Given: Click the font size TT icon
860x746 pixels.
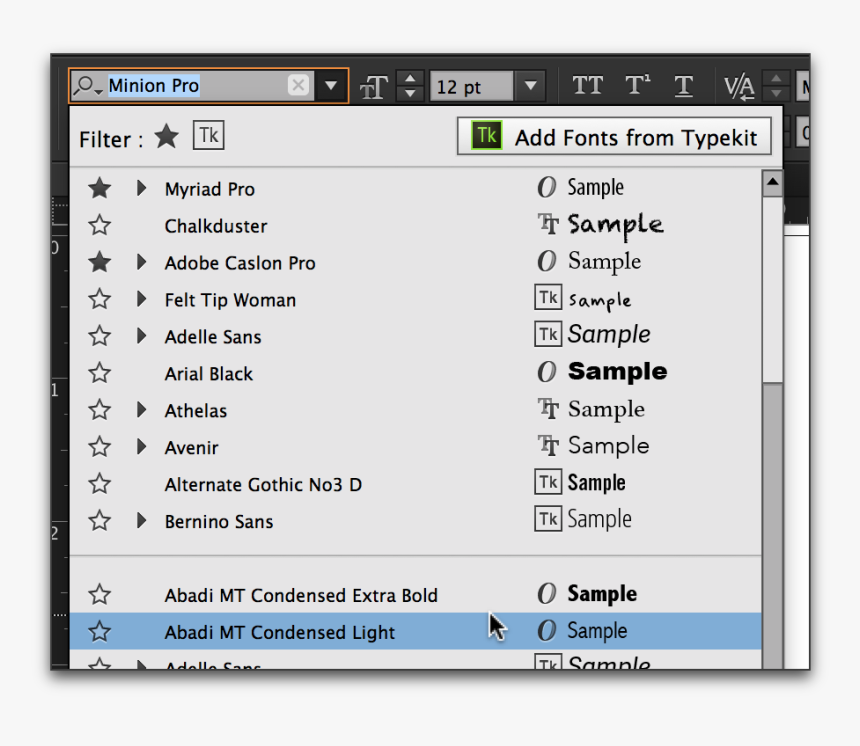Looking at the screenshot, I should pyautogui.click(x=374, y=87).
